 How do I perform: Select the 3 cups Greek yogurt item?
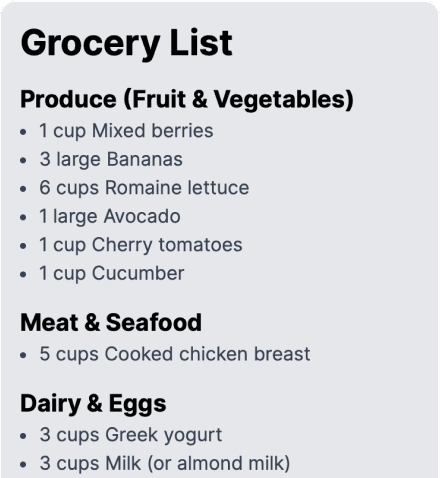coord(131,435)
